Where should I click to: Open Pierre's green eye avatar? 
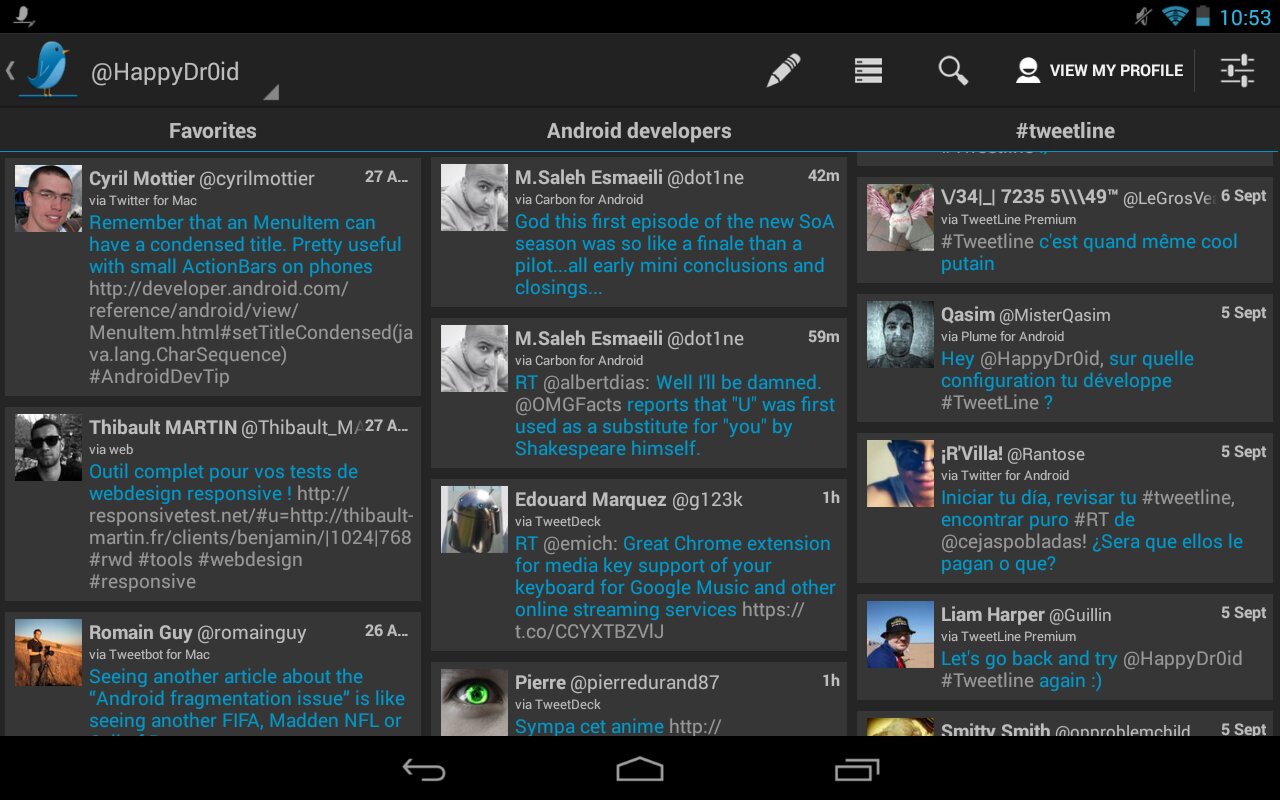(474, 701)
